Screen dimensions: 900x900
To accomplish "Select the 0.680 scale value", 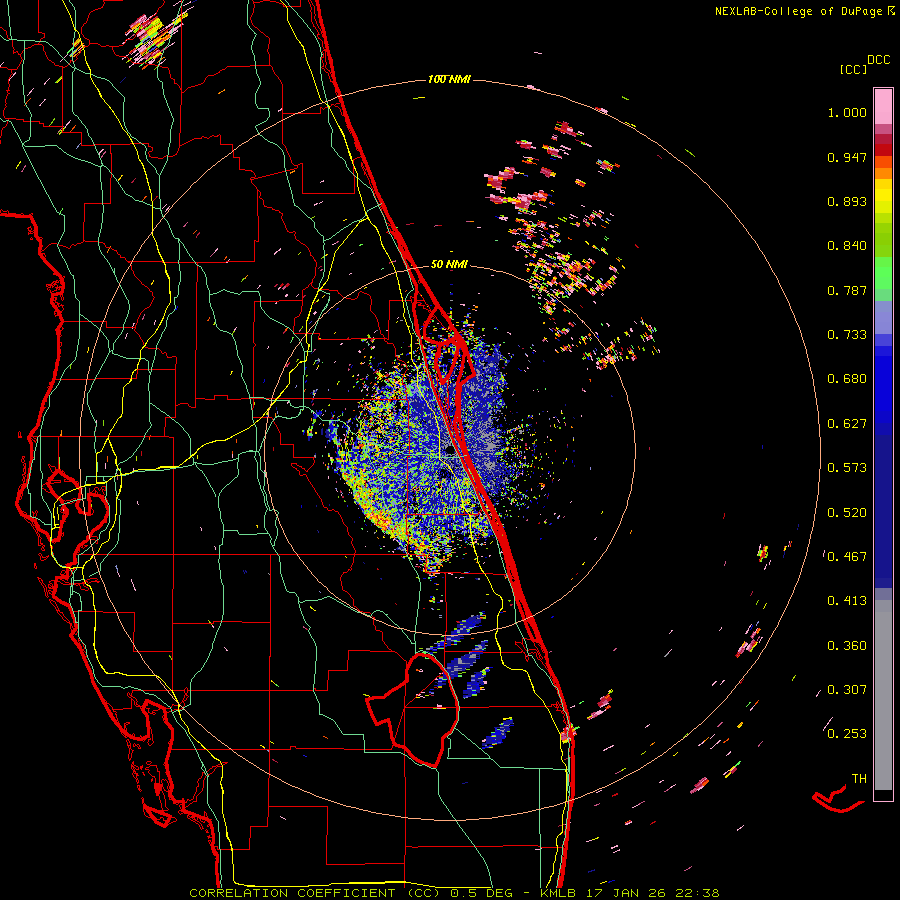I will (847, 379).
